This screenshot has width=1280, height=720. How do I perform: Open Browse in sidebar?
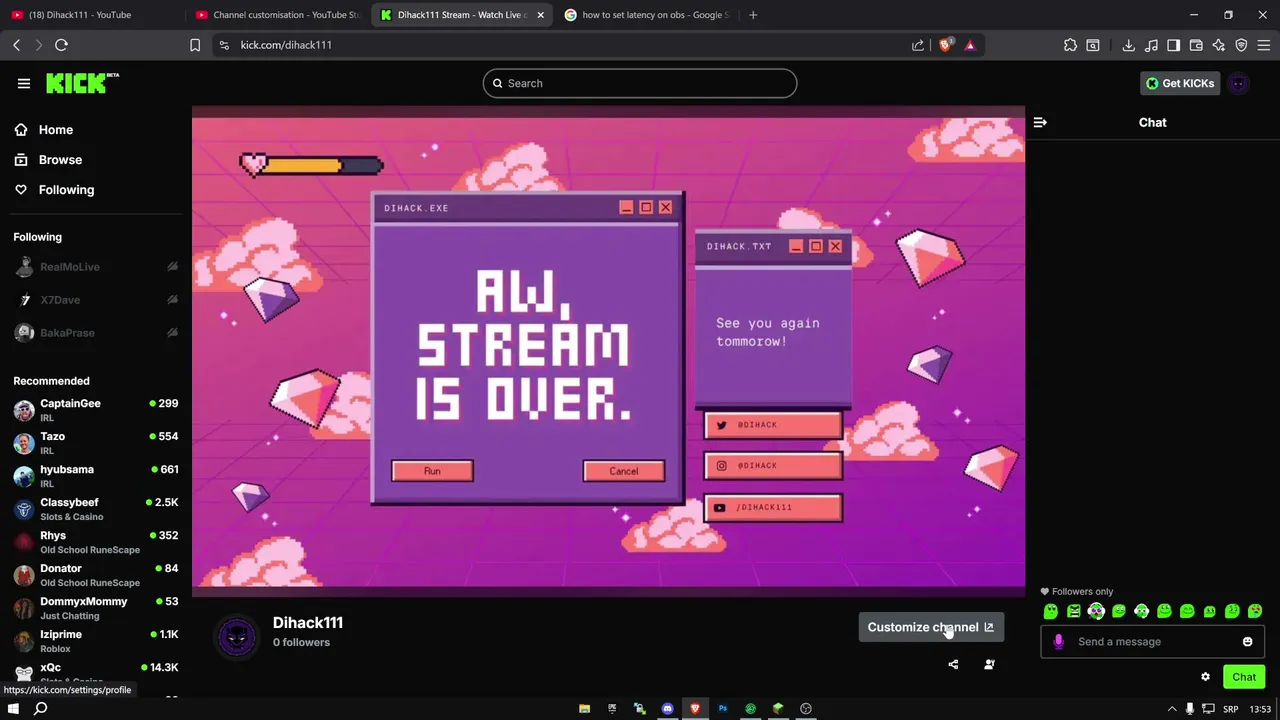tap(60, 160)
